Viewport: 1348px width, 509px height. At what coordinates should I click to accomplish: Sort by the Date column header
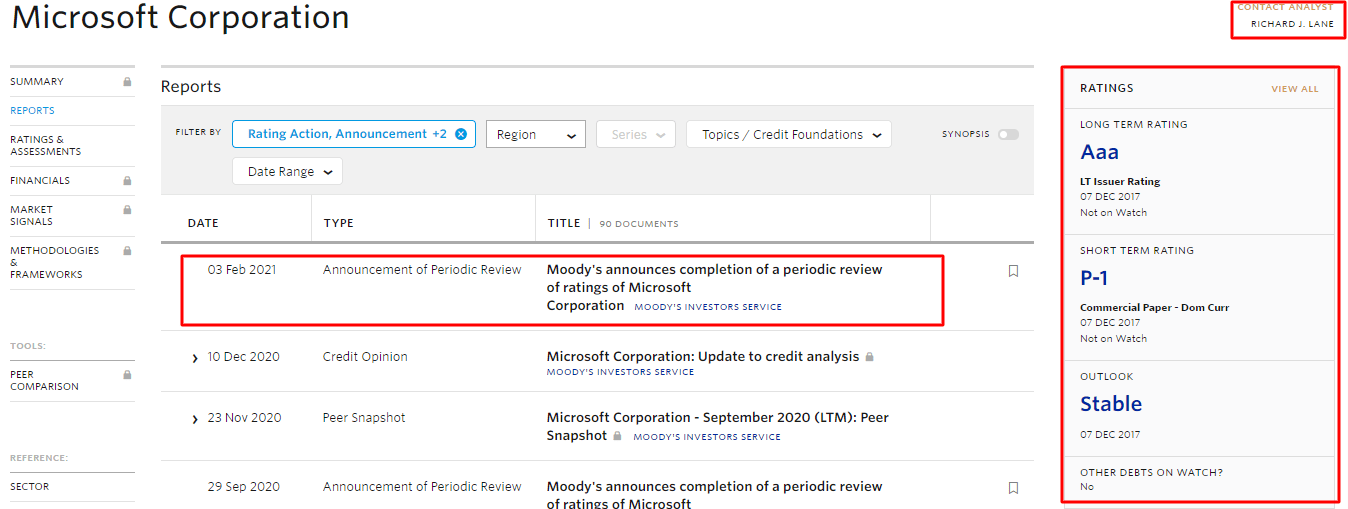tap(203, 223)
